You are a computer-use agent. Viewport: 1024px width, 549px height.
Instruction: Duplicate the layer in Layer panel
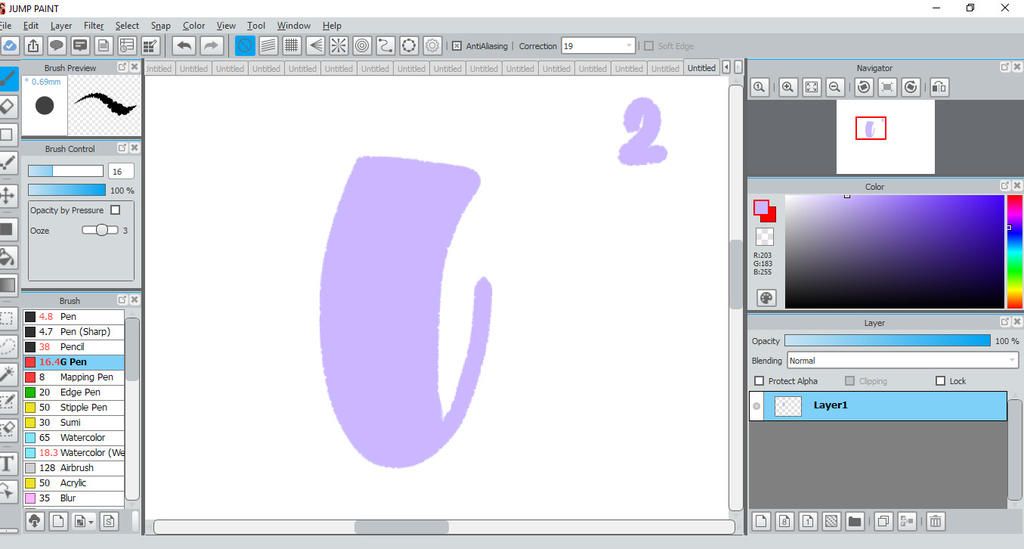(x=883, y=521)
